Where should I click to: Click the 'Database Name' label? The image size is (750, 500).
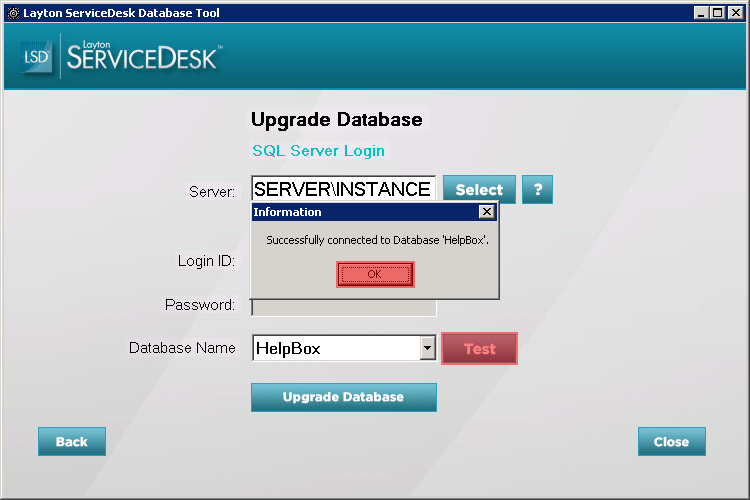pyautogui.click(x=182, y=348)
